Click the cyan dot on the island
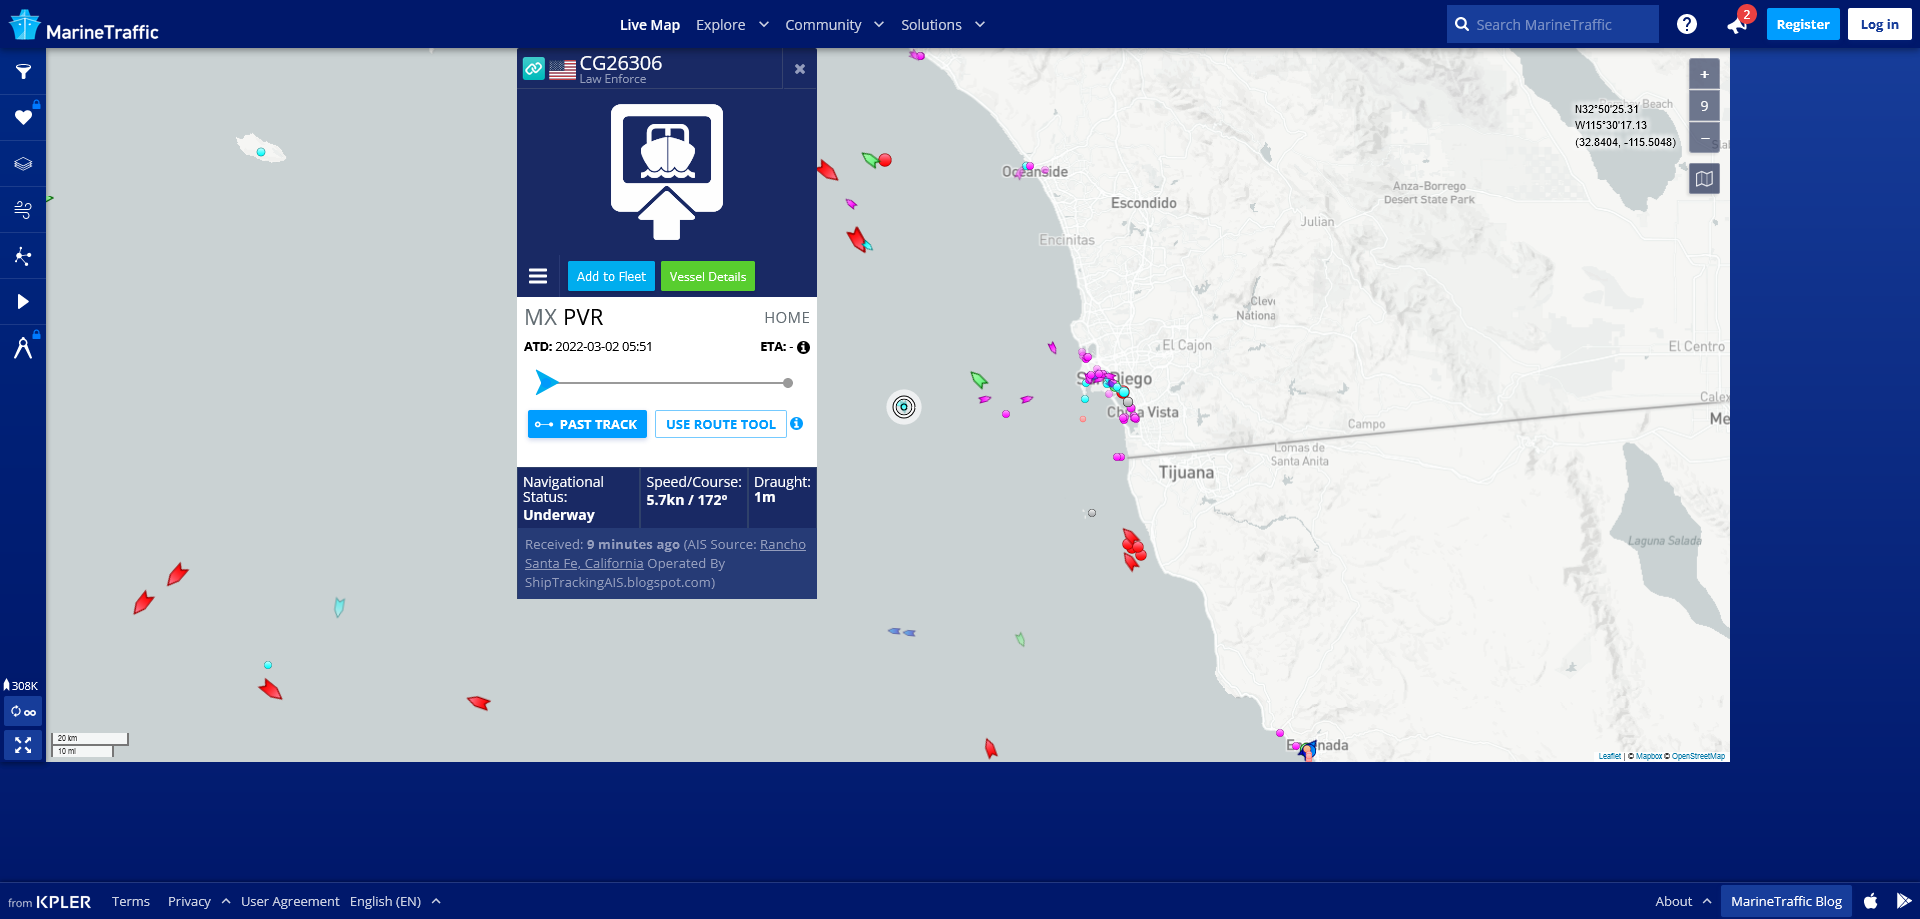This screenshot has height=919, width=1920. 261,152
